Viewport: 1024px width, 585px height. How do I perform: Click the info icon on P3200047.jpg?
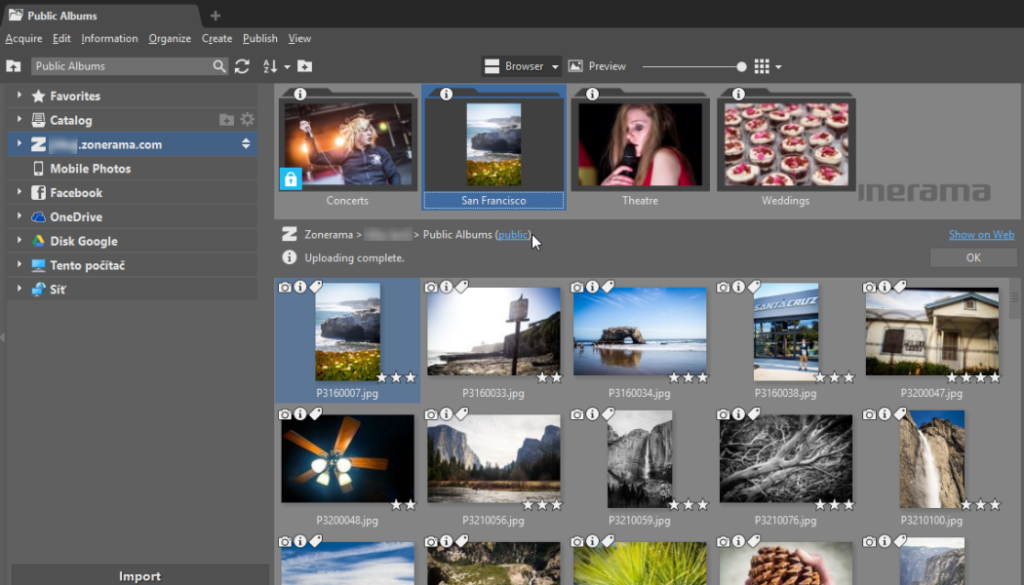click(x=884, y=287)
